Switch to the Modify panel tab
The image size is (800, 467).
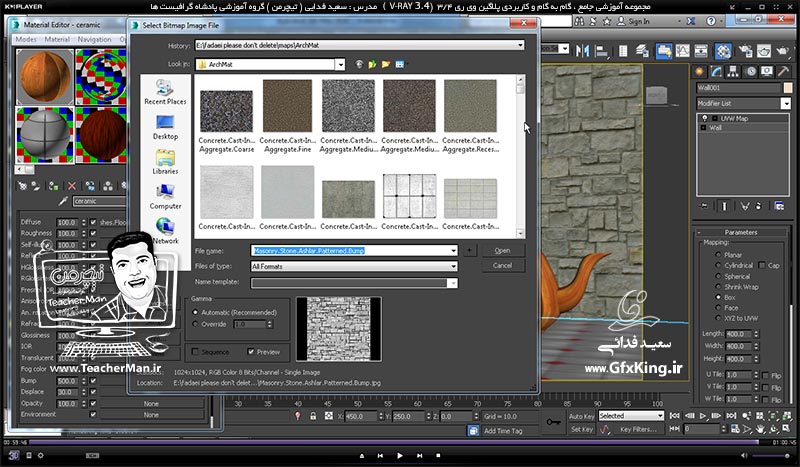coord(716,71)
